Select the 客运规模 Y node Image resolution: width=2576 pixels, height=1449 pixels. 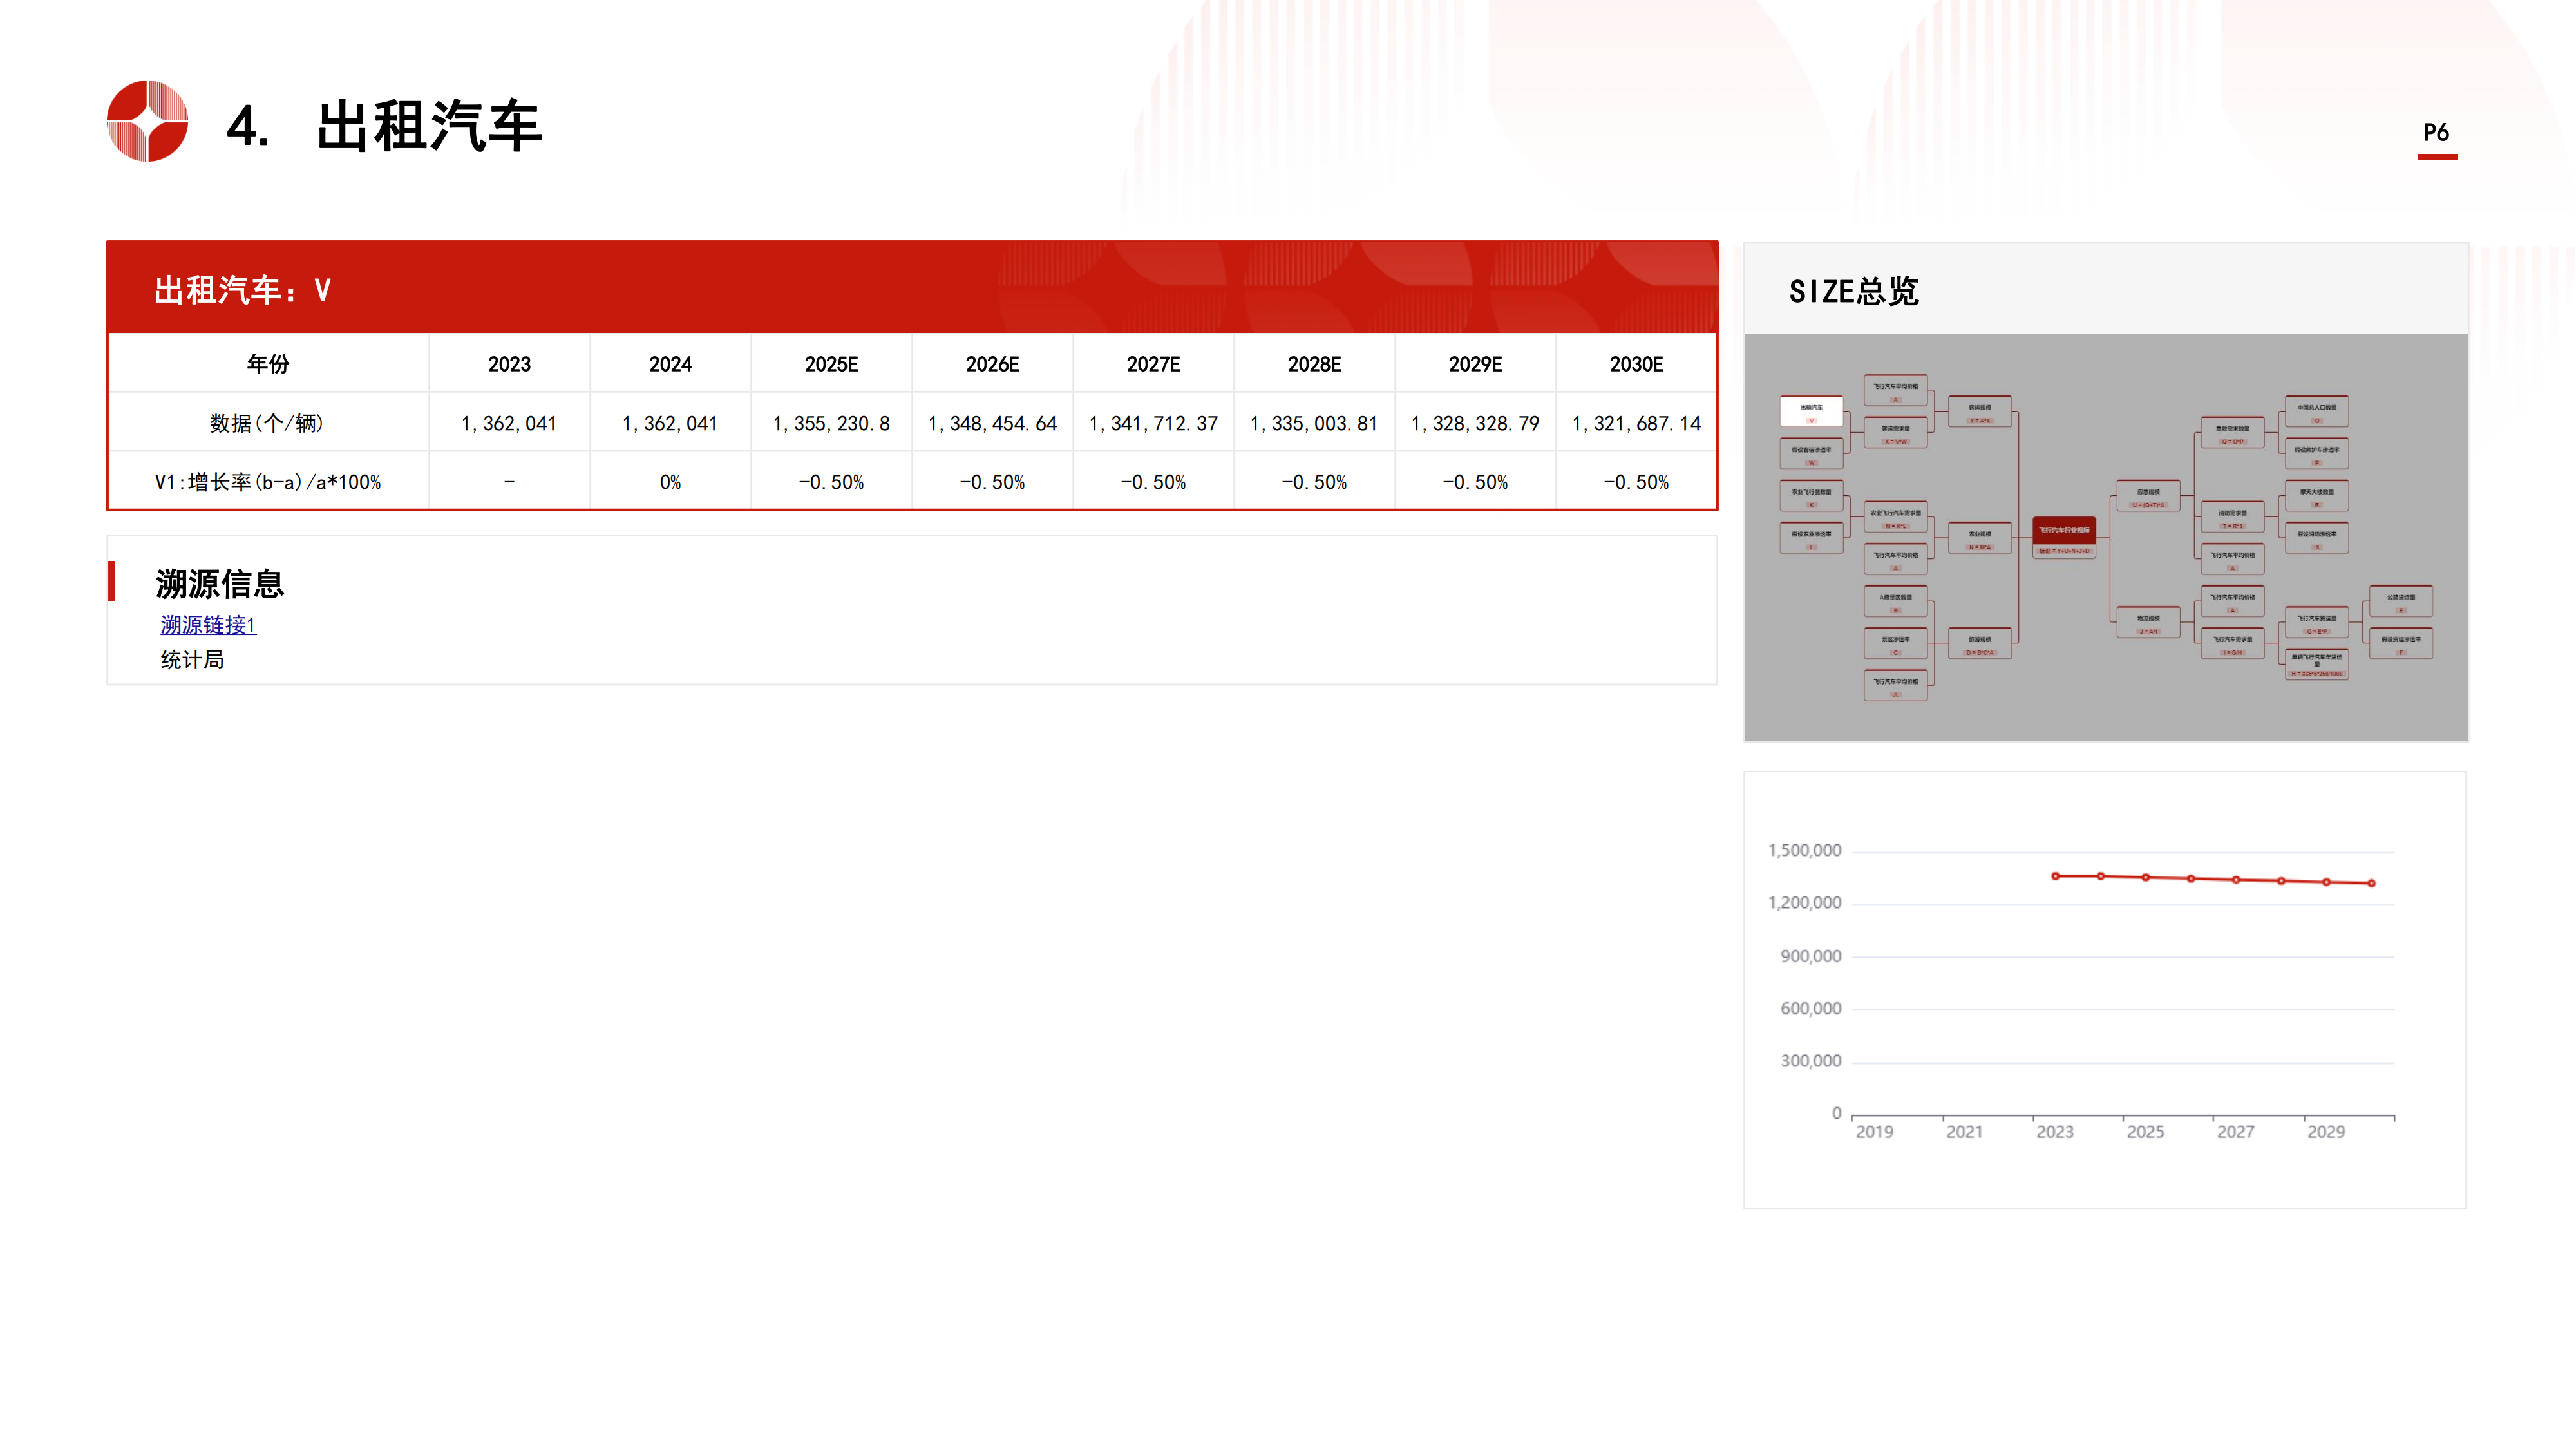[1980, 412]
